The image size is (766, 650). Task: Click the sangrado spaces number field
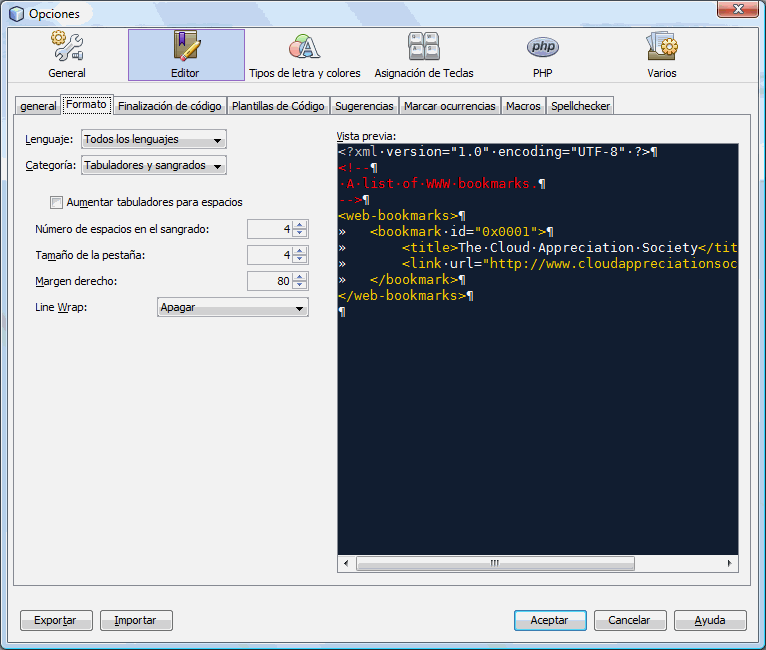tap(270, 229)
